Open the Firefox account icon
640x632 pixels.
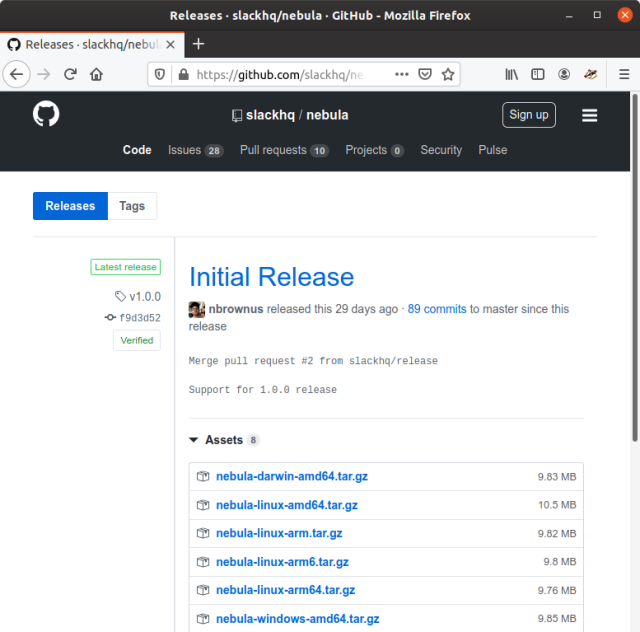[x=564, y=74]
